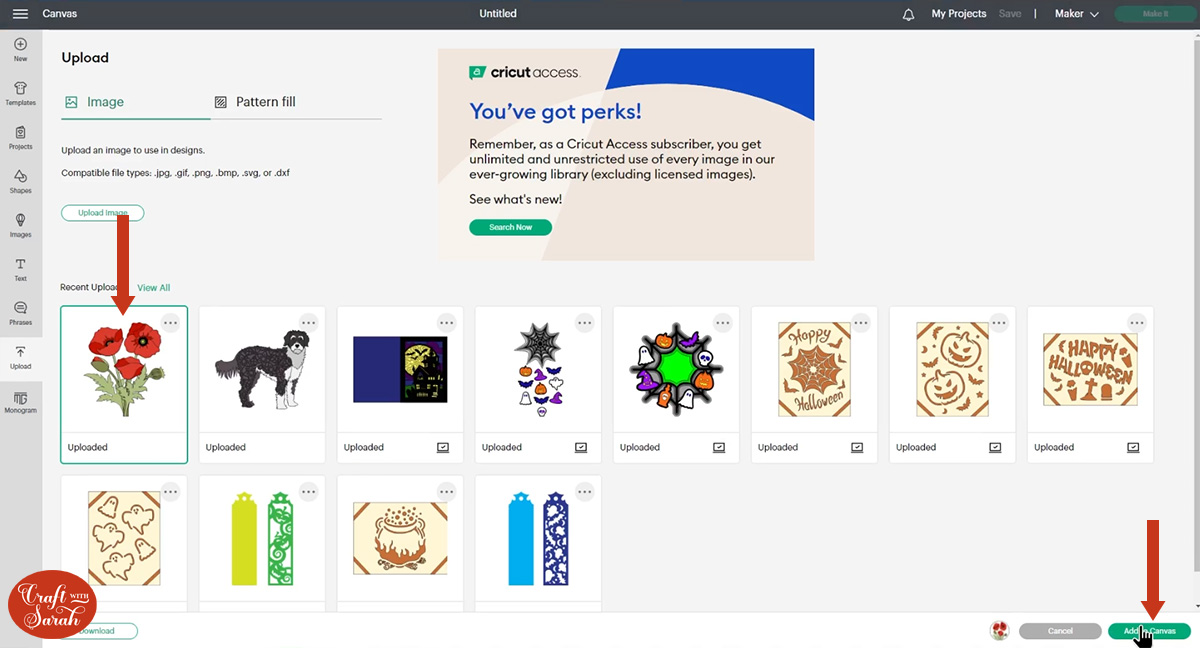Screen dimensions: 1200x648
Task: Select Upload in the left sidebar
Action: 20,358
